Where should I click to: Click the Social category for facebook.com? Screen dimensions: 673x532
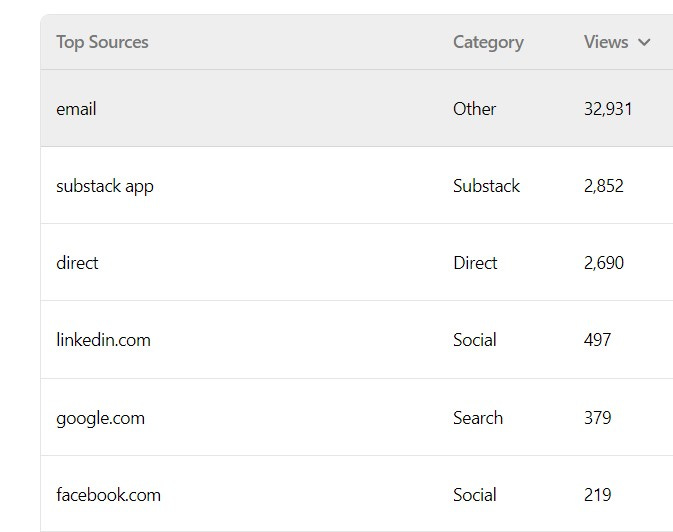coord(475,495)
